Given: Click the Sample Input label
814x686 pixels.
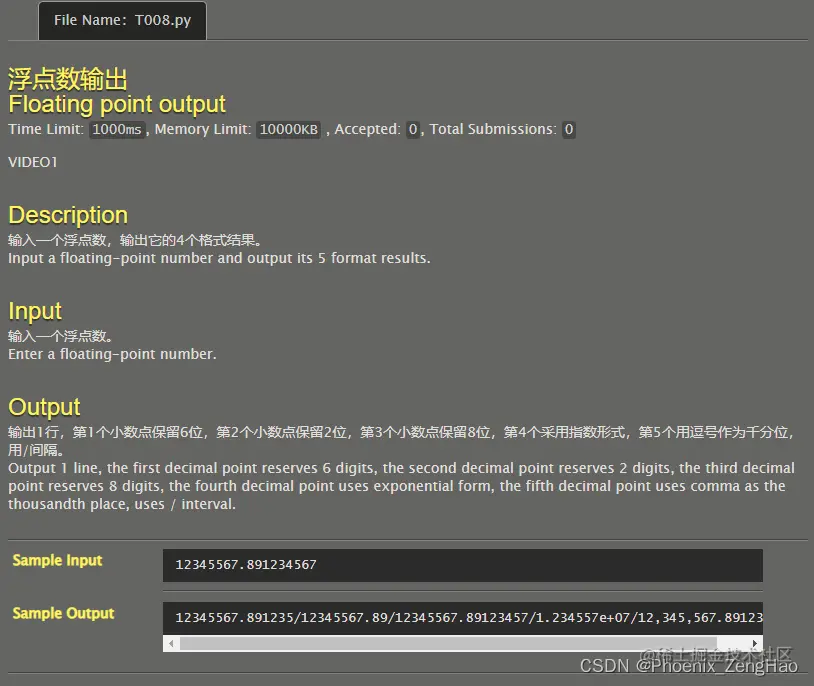Looking at the screenshot, I should click(x=57, y=560).
